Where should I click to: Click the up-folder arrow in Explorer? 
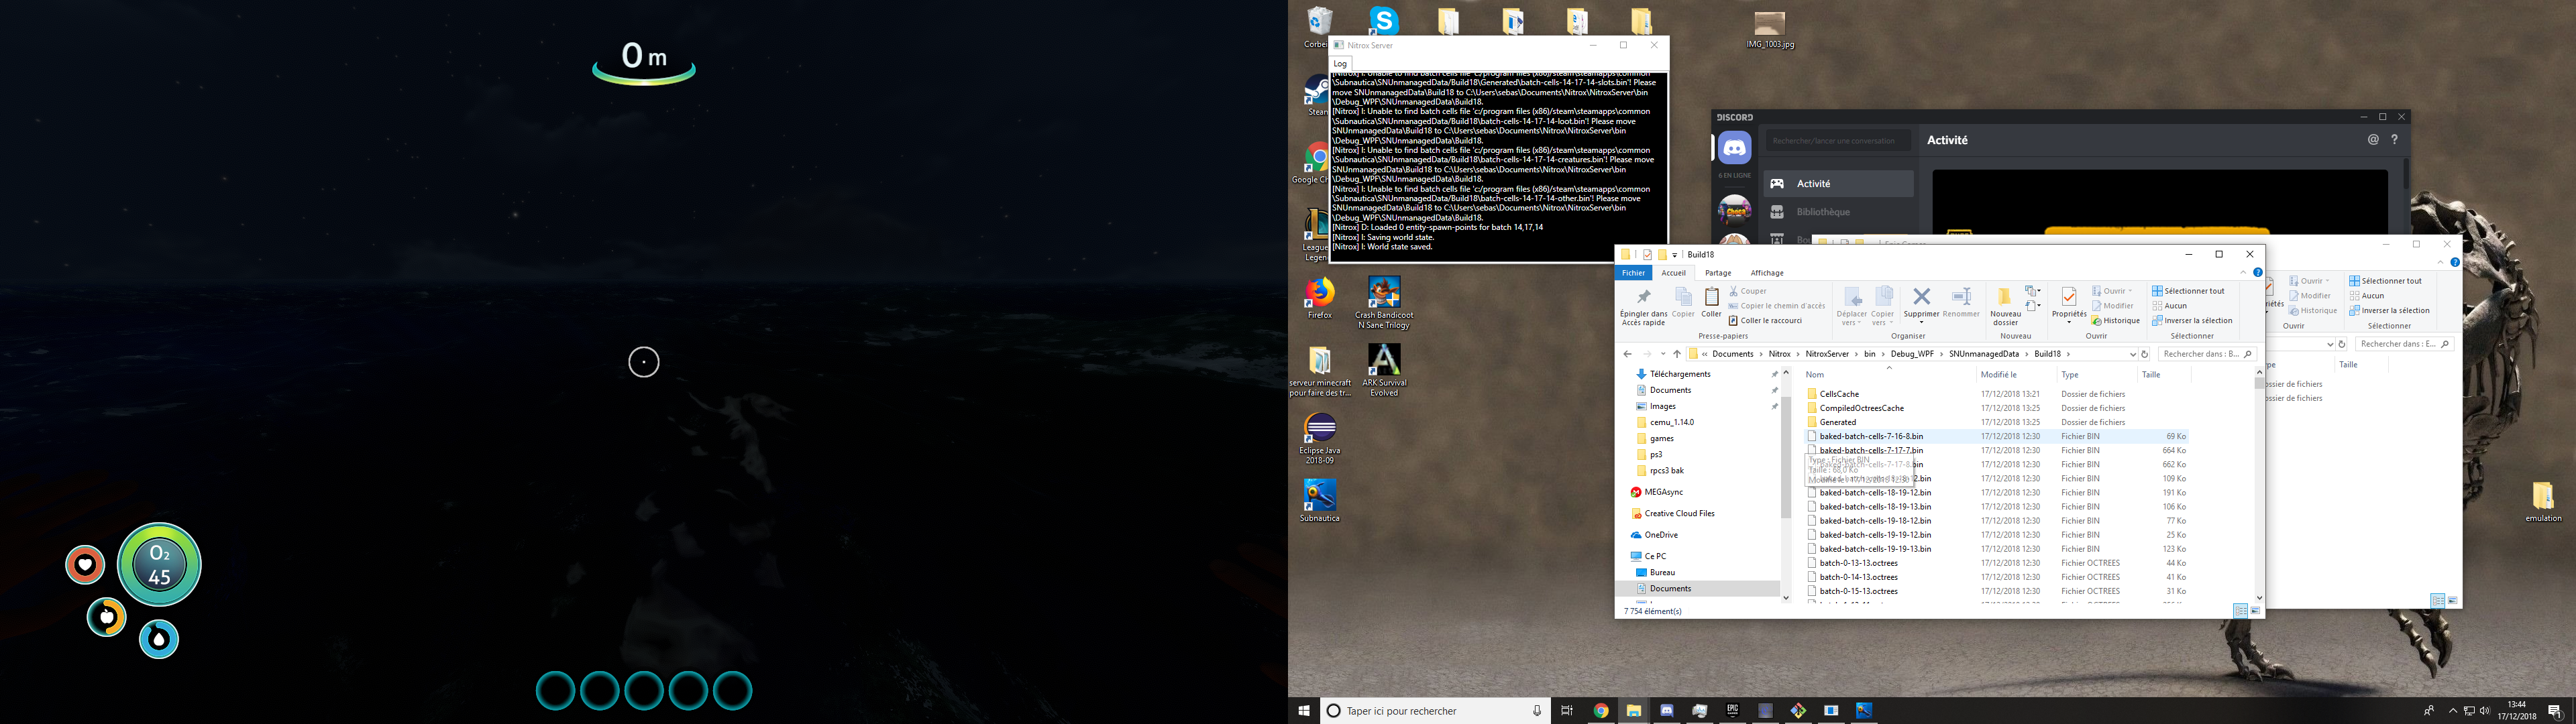tap(1677, 354)
